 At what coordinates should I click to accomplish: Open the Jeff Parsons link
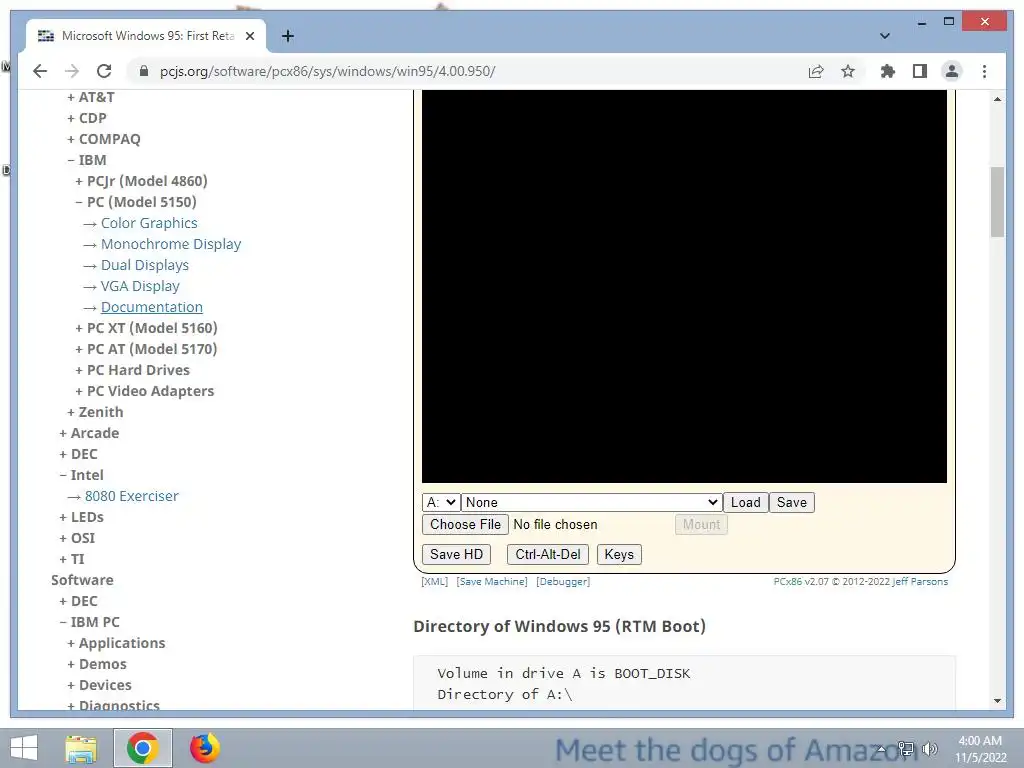[x=920, y=581]
